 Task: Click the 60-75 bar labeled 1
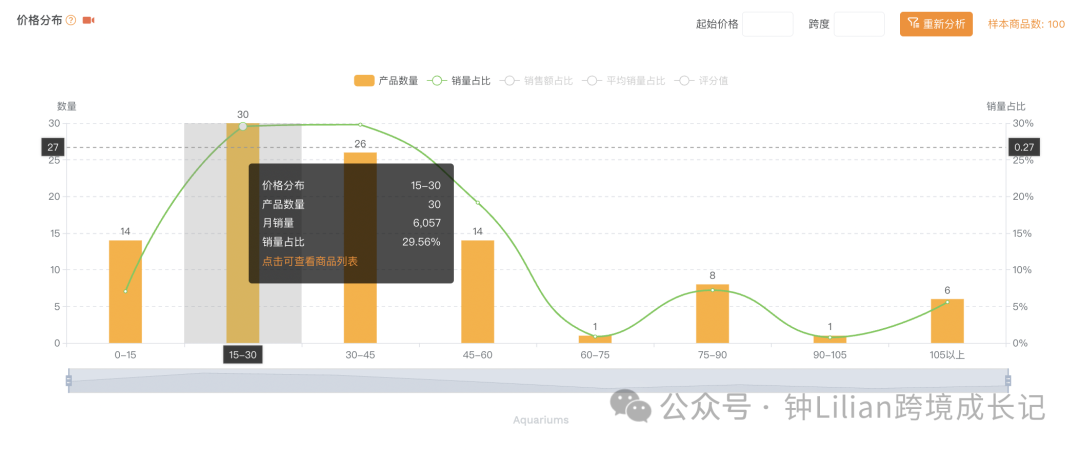pos(595,339)
